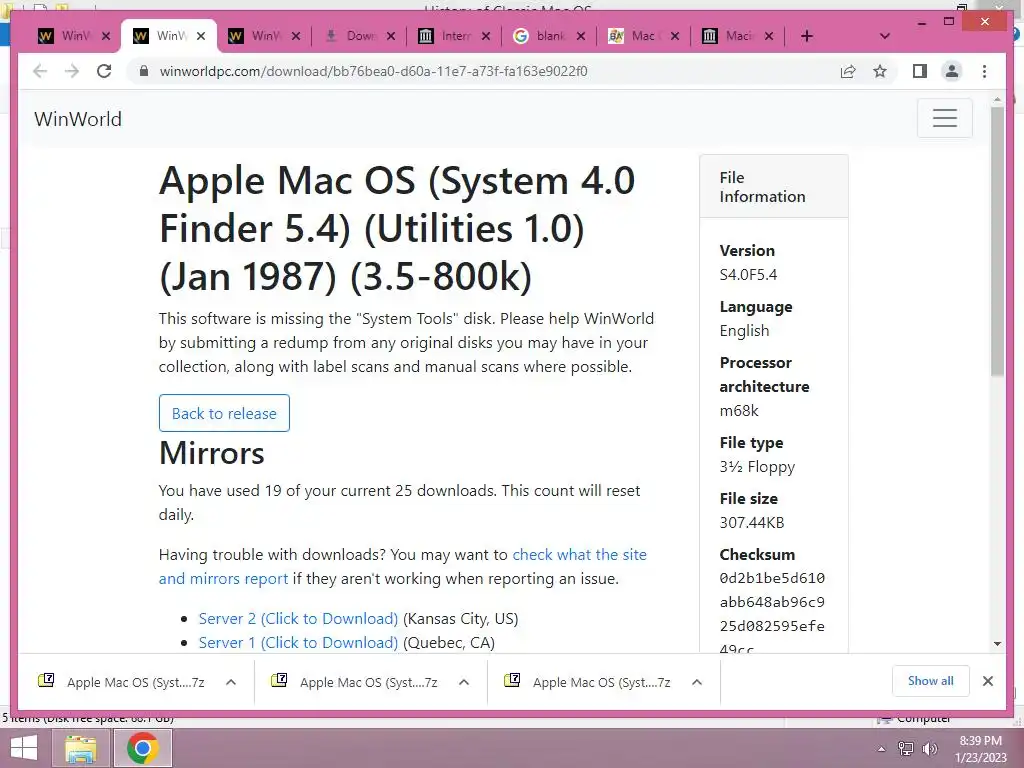Select the version value S4.0F5.4

click(748, 274)
